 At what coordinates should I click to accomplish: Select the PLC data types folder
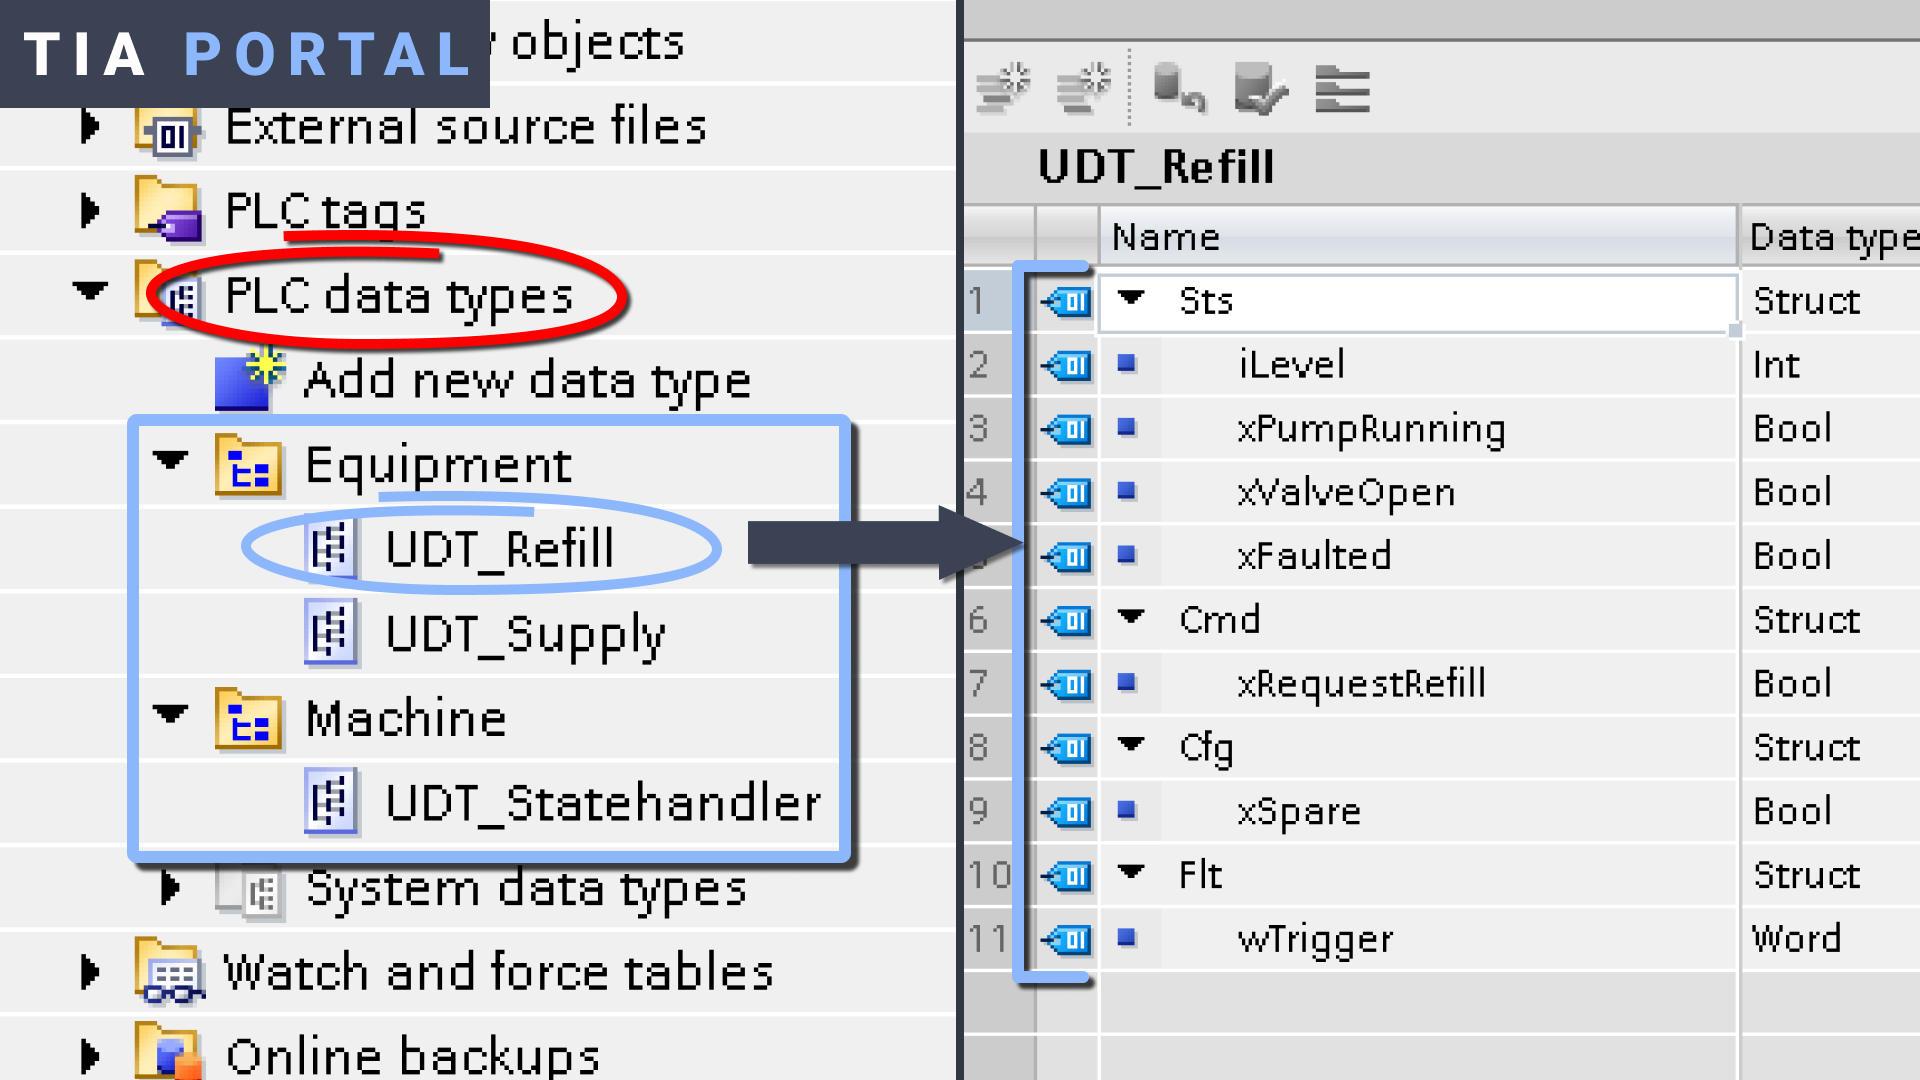point(399,297)
